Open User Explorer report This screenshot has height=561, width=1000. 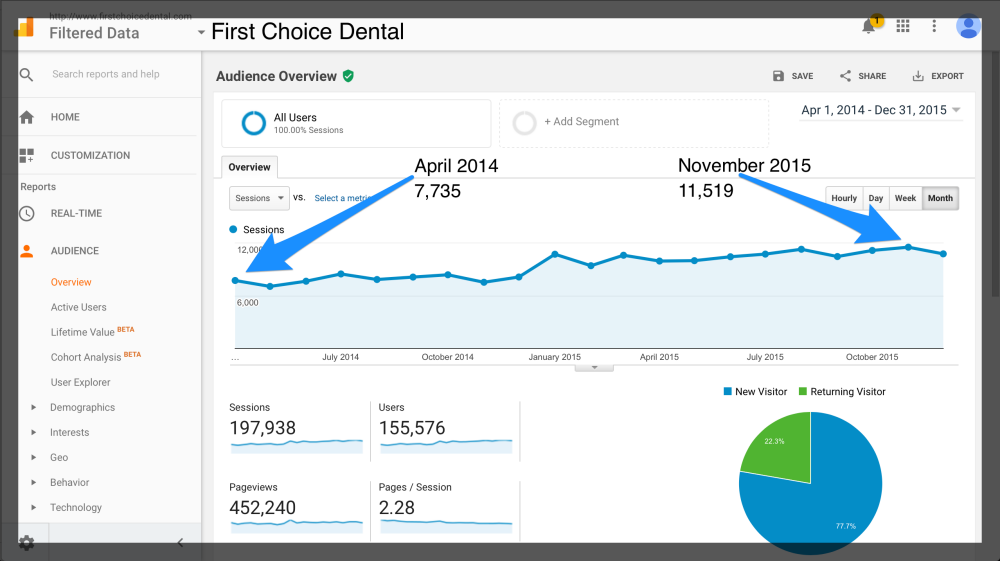point(80,382)
